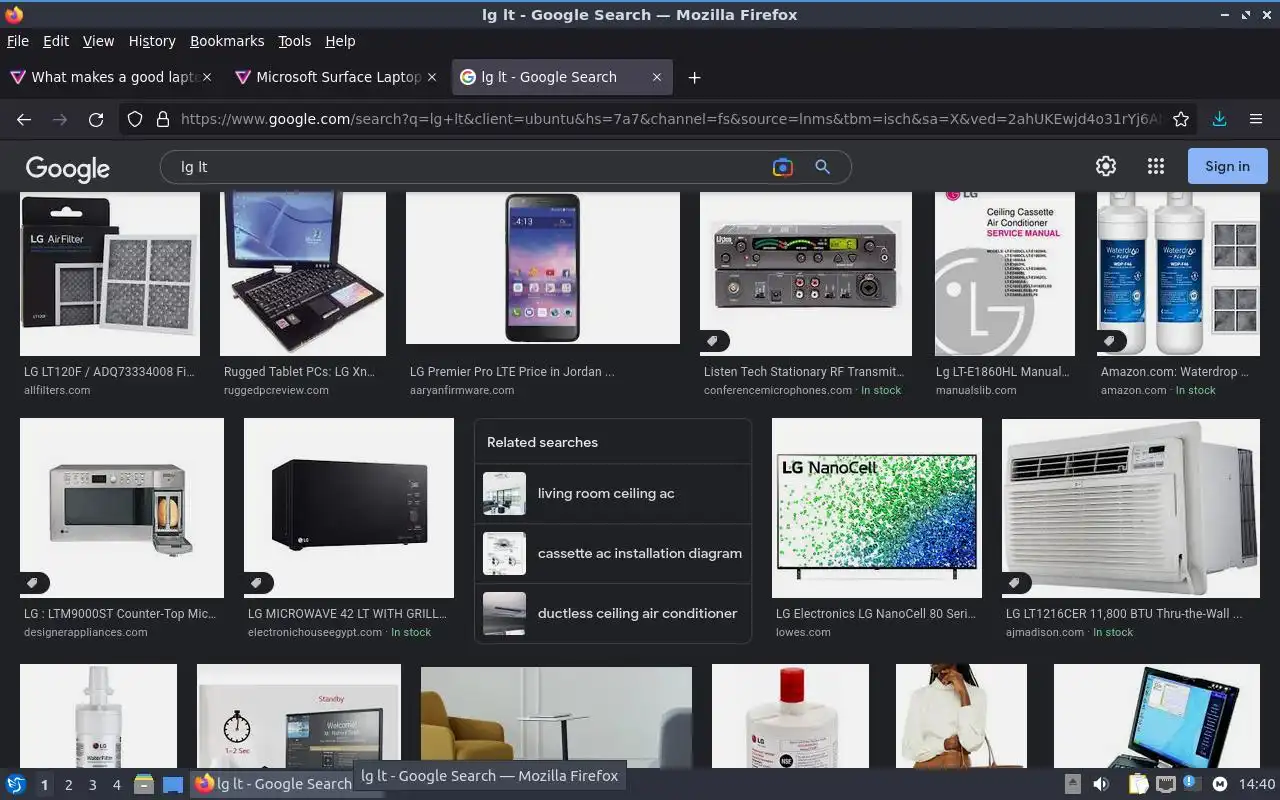Open the lowes.com source link
Image resolution: width=1280 pixels, height=800 pixels.
click(803, 632)
